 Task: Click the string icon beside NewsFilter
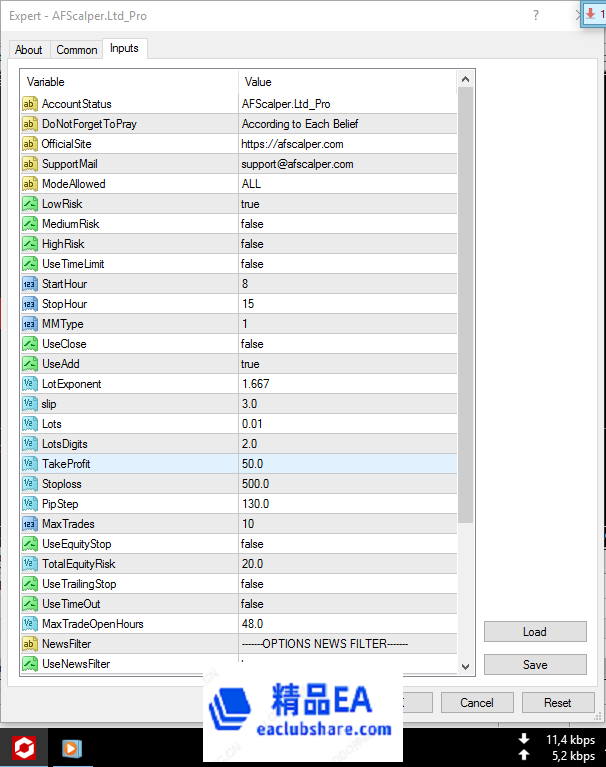pos(30,644)
